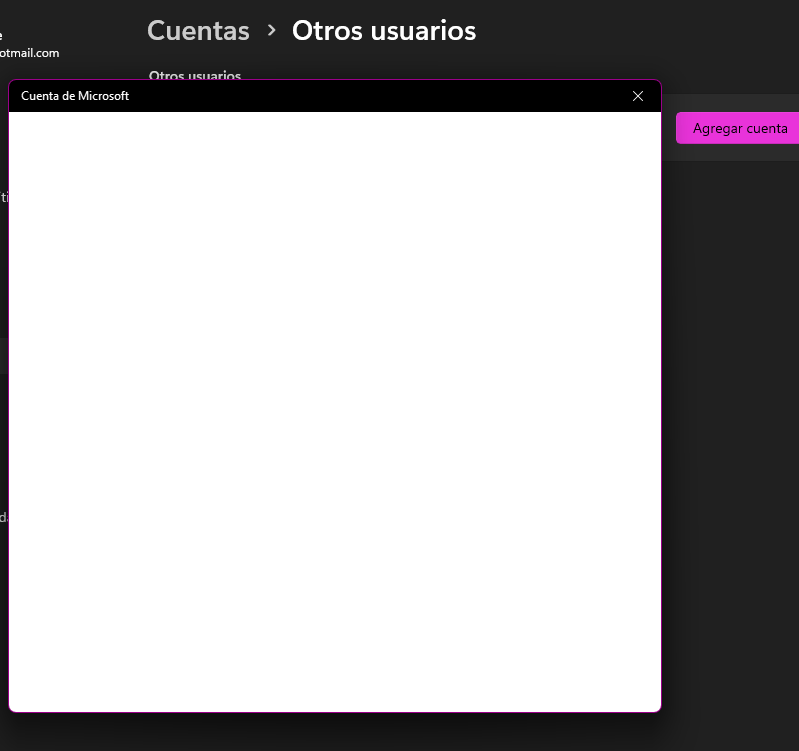This screenshot has width=799, height=751.
Task: Click the dimmed header right of Otros usuarios
Action: [x=637, y=31]
